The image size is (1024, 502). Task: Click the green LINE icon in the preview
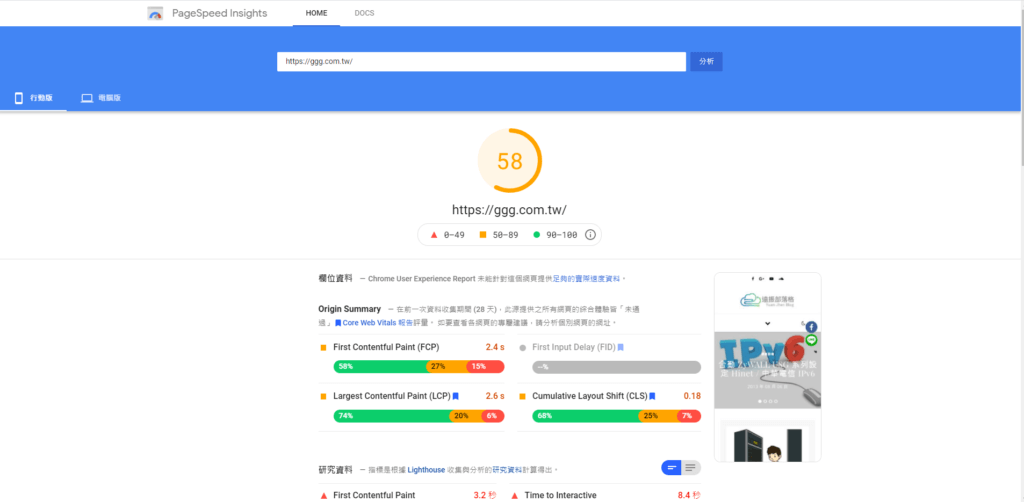click(811, 340)
